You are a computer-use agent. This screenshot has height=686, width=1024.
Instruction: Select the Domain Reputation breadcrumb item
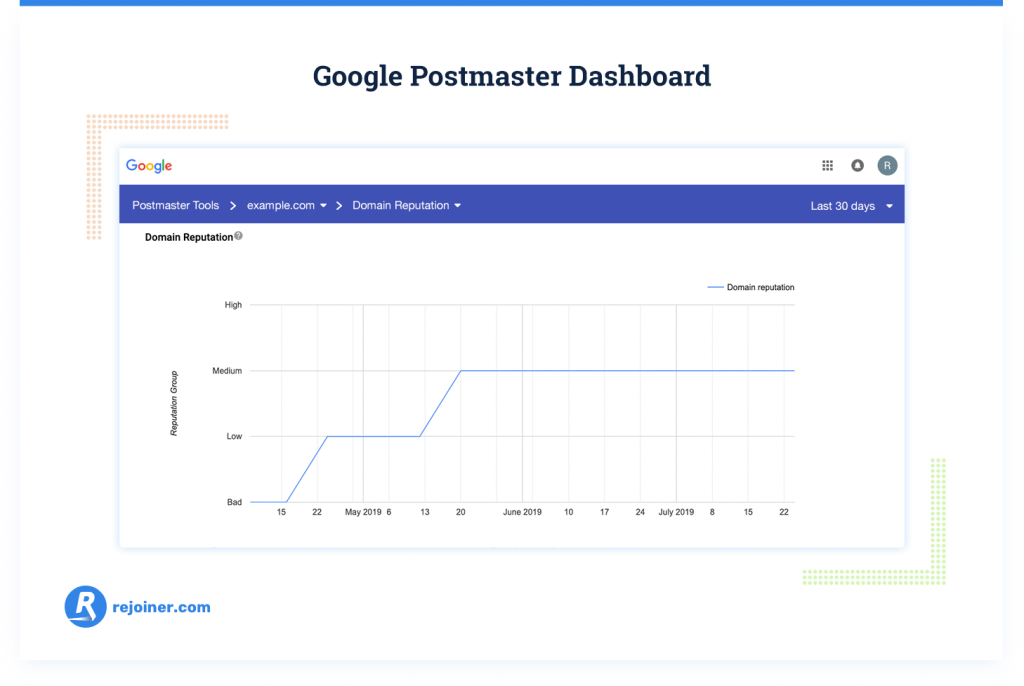coord(400,205)
